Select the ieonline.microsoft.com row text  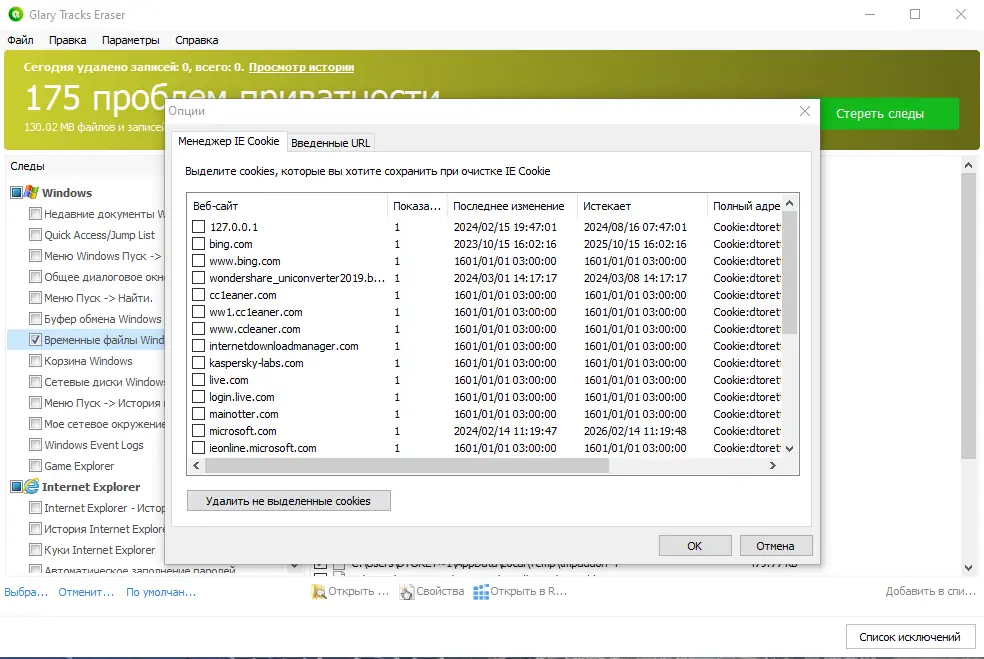[x=262, y=448]
